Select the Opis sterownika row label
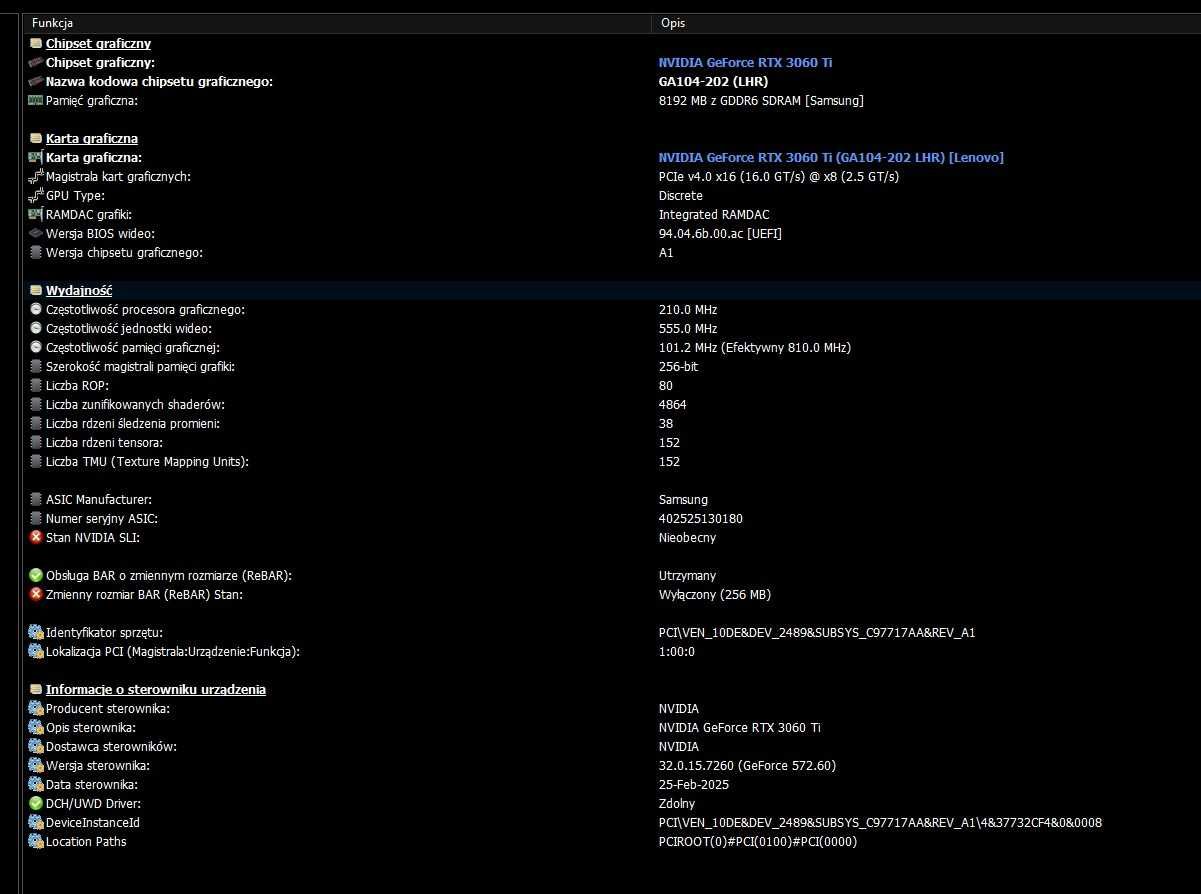1201x894 pixels. [x=91, y=727]
